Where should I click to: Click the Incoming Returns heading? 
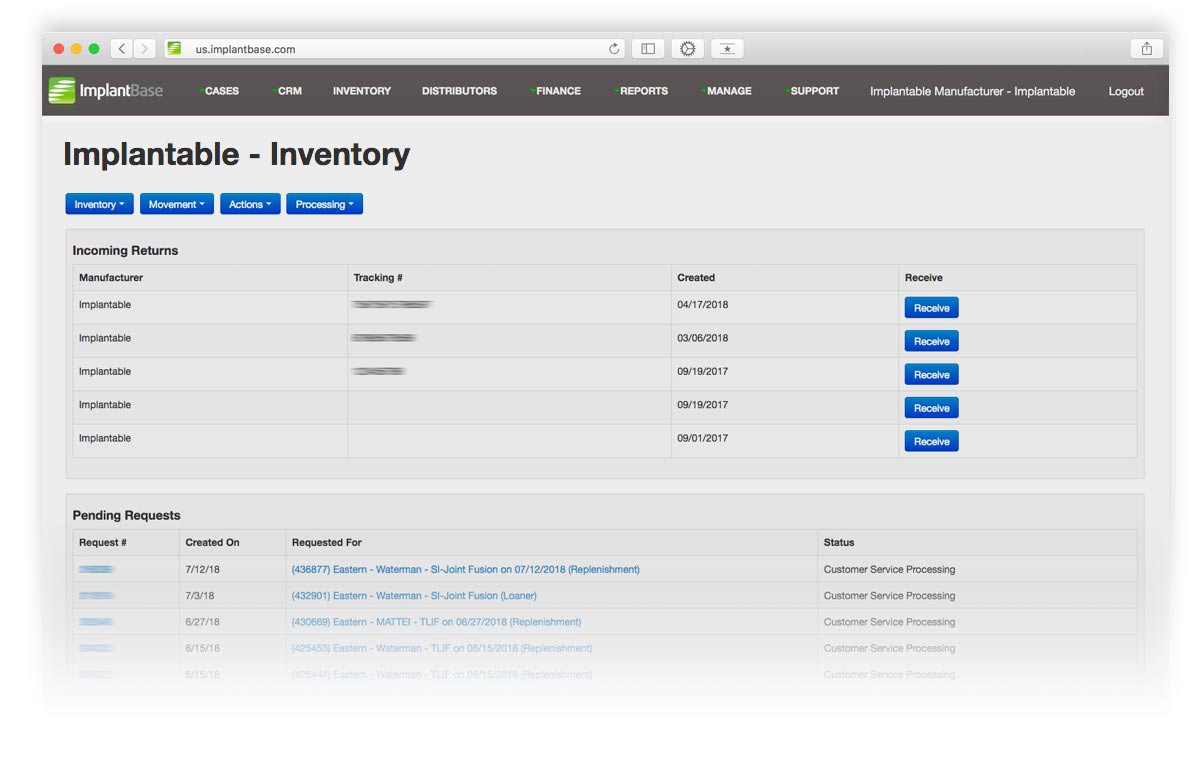[125, 250]
